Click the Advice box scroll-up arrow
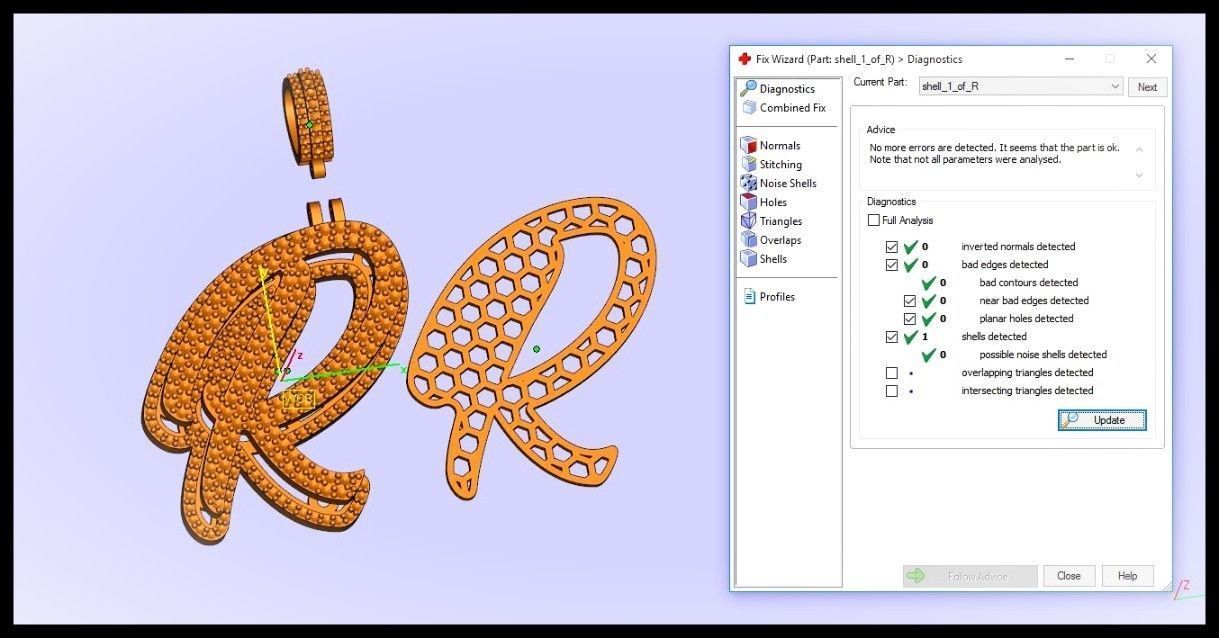The width and height of the screenshot is (1219, 638). click(x=1139, y=149)
